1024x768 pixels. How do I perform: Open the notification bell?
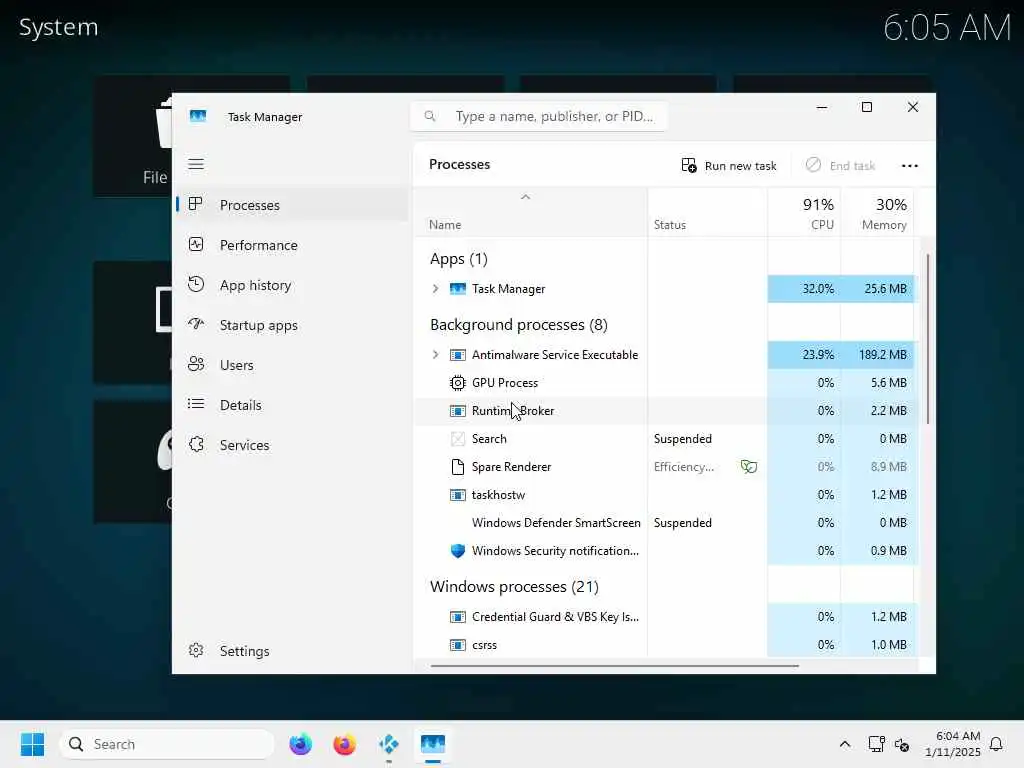click(x=996, y=744)
